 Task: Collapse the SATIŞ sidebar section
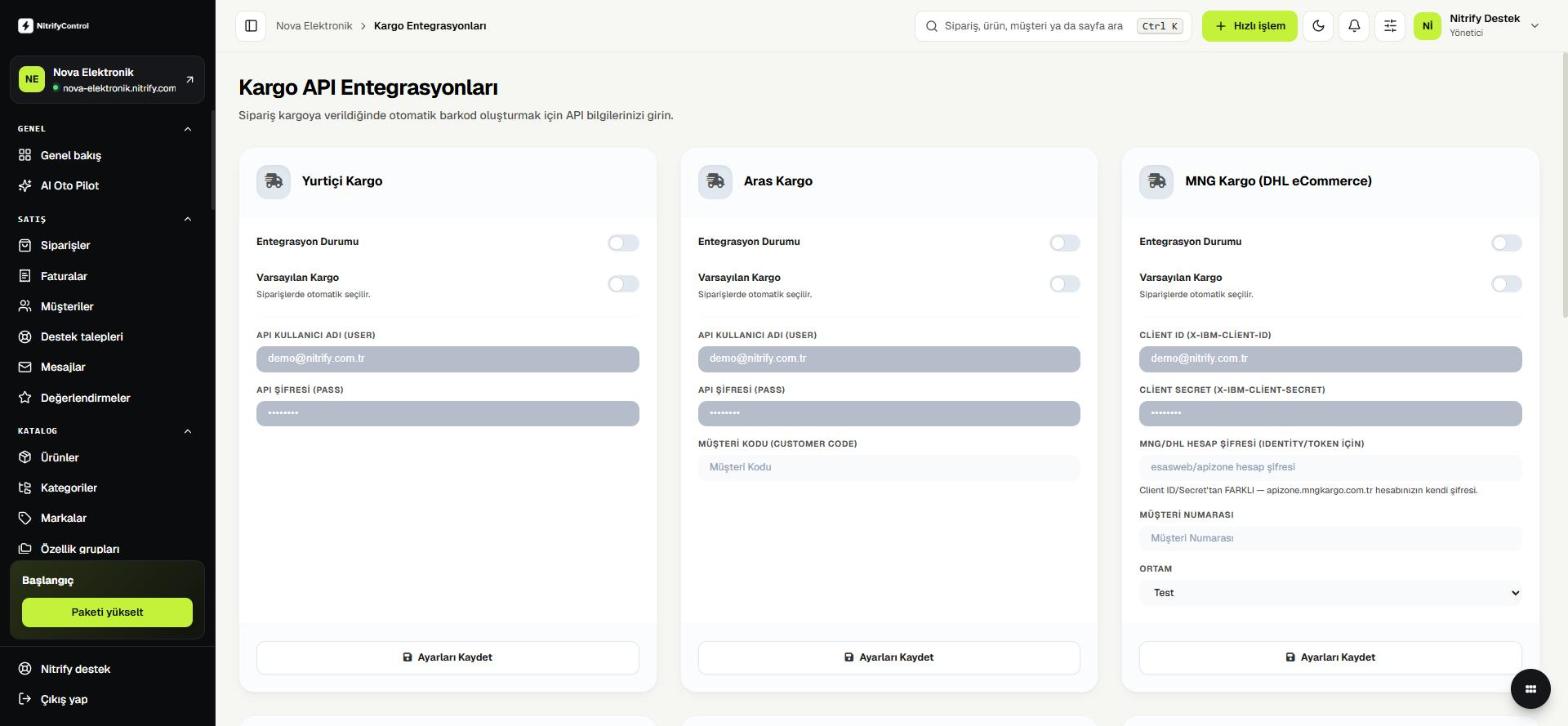tap(188, 219)
